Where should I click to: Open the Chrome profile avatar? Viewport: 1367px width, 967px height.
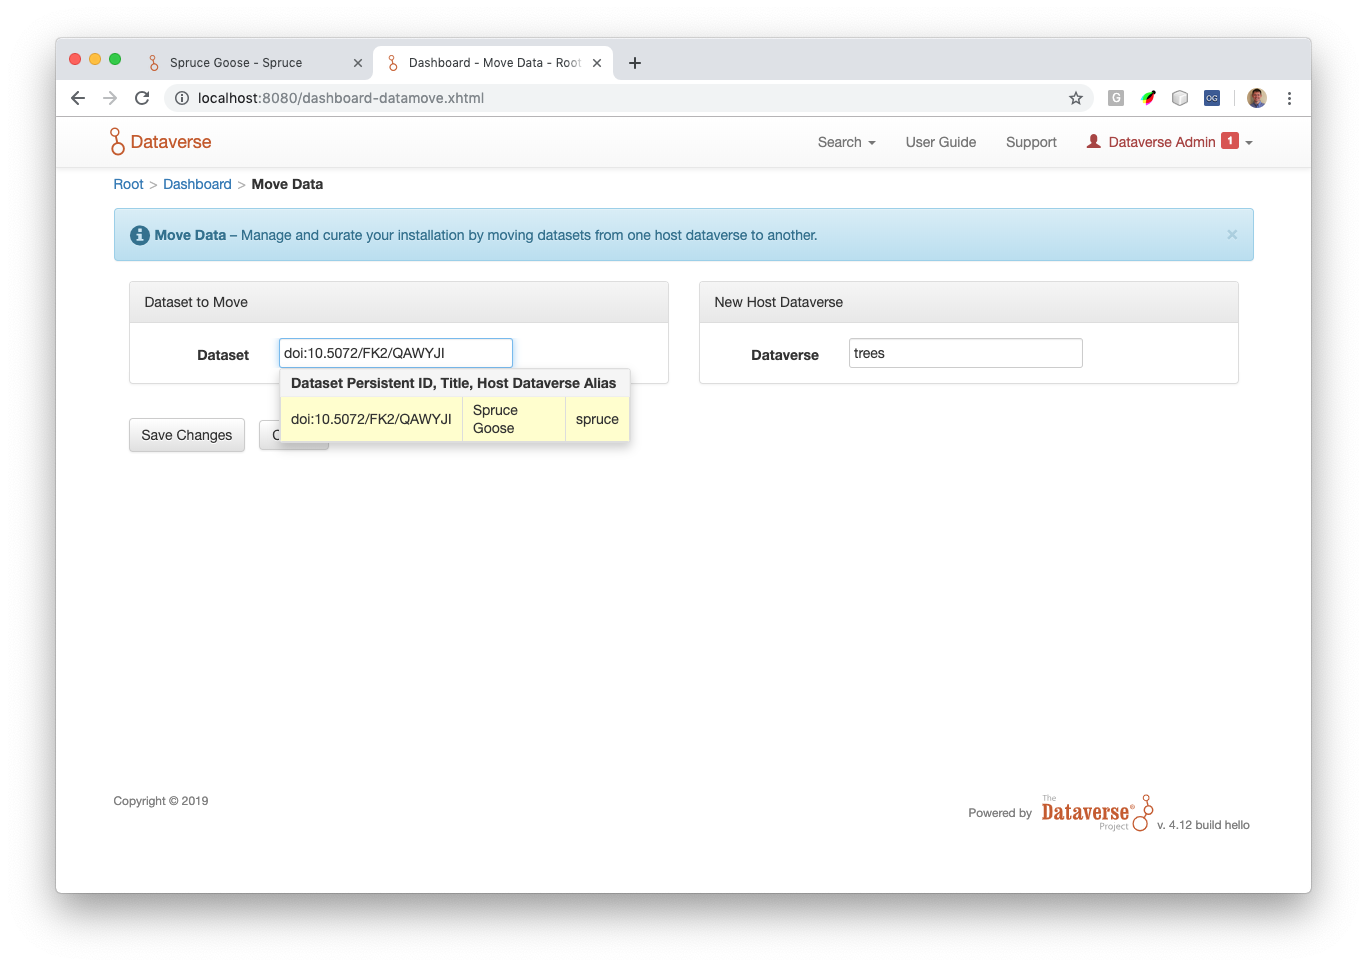pos(1257,98)
